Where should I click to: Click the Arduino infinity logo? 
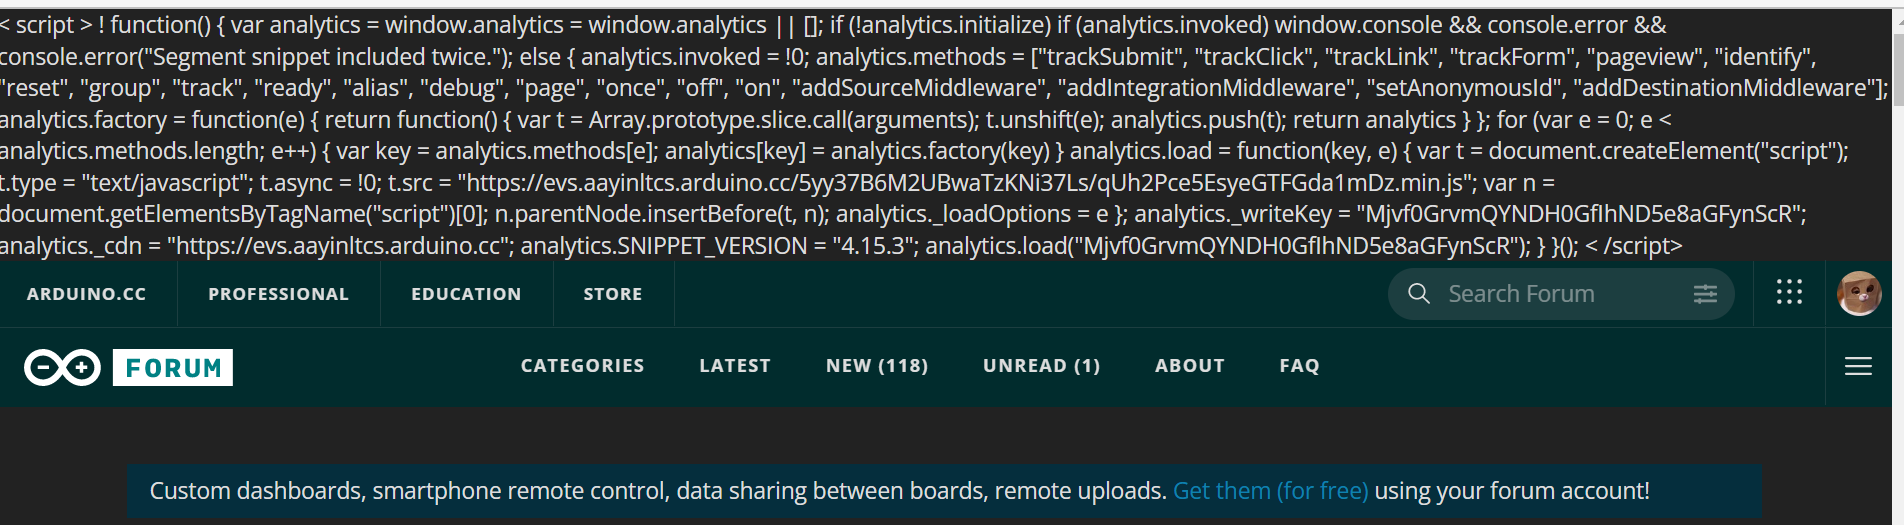tap(62, 368)
